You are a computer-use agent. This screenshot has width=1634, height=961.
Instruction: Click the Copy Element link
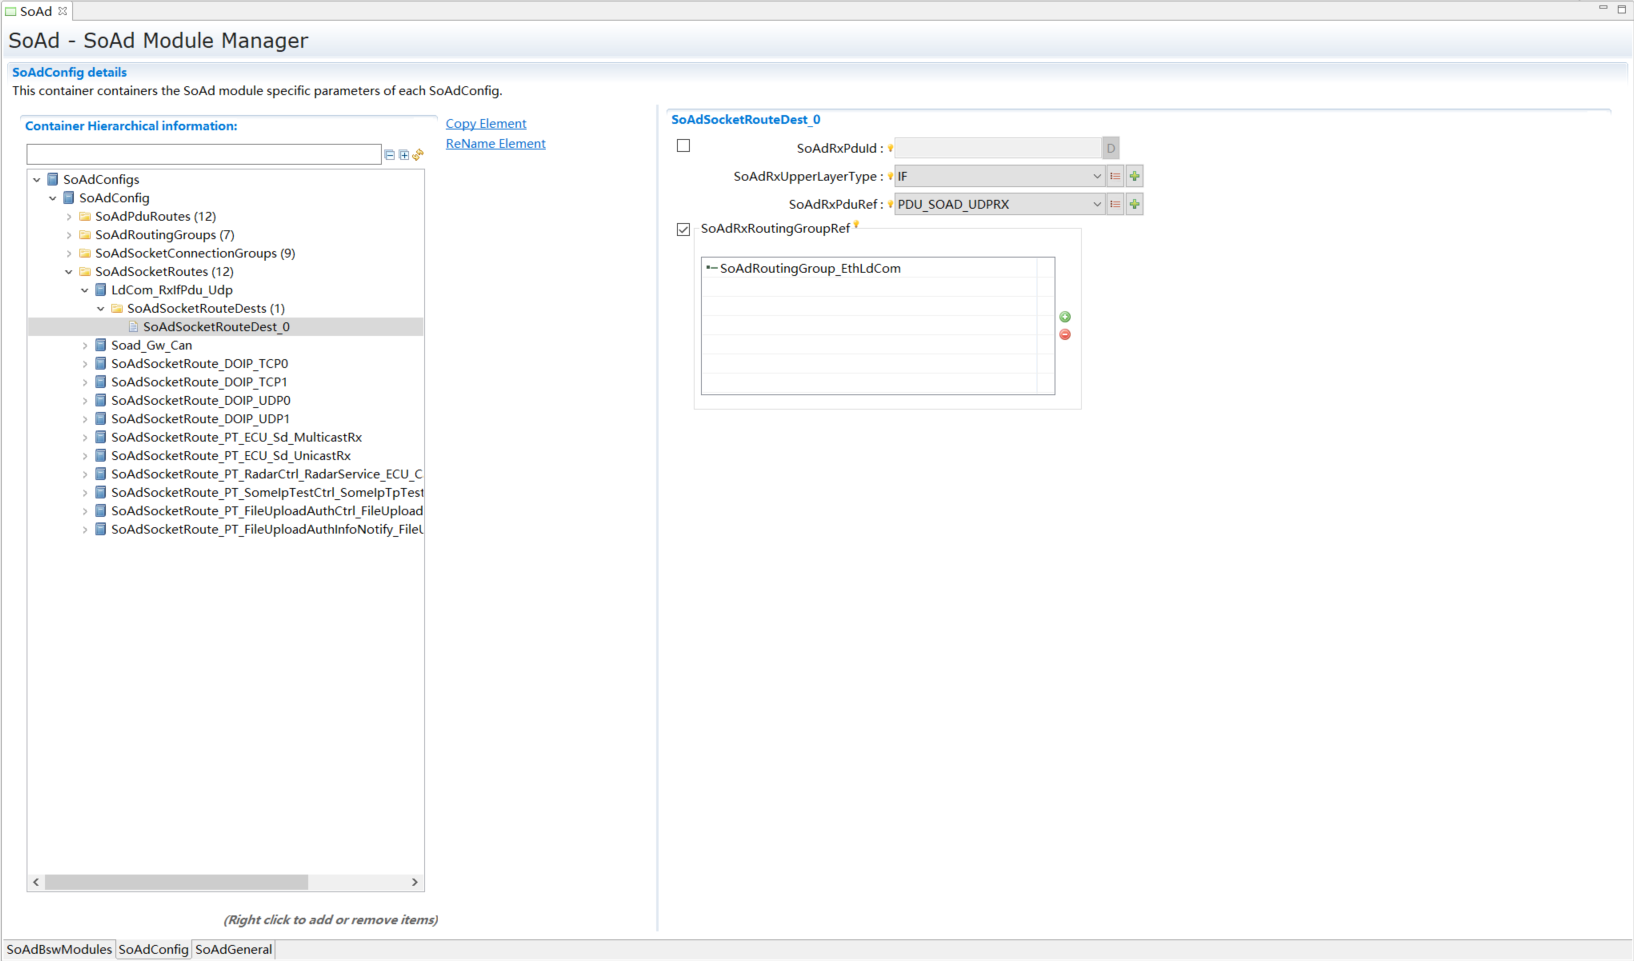pos(486,124)
